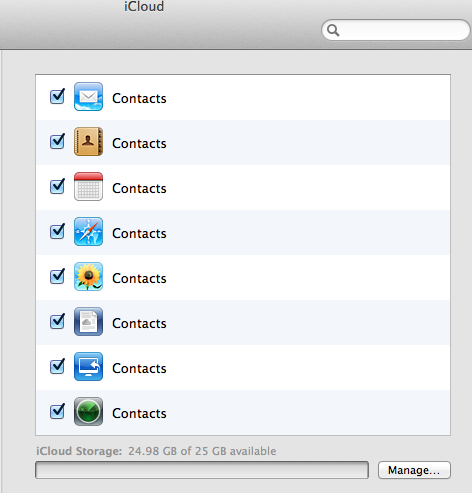This screenshot has width=472, height=493.
Task: Click the Find My Mac radar icon
Action: [x=88, y=411]
